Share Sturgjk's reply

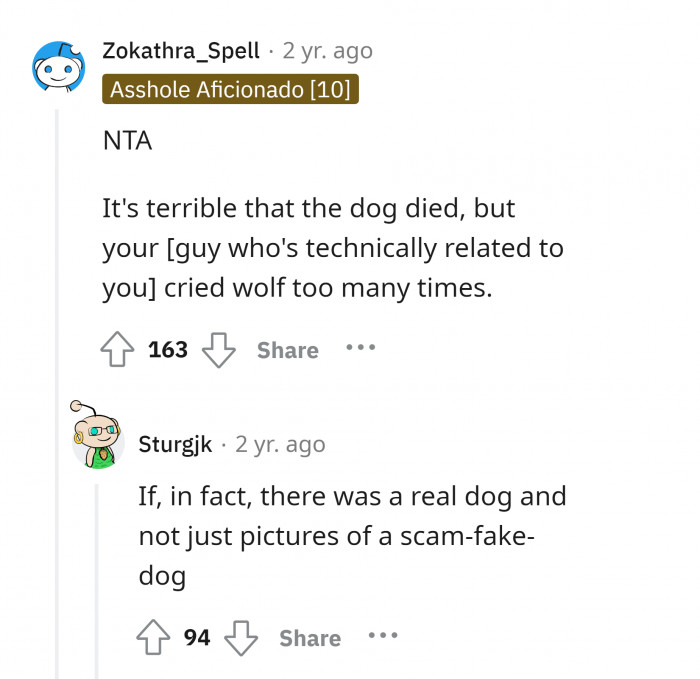tap(310, 638)
